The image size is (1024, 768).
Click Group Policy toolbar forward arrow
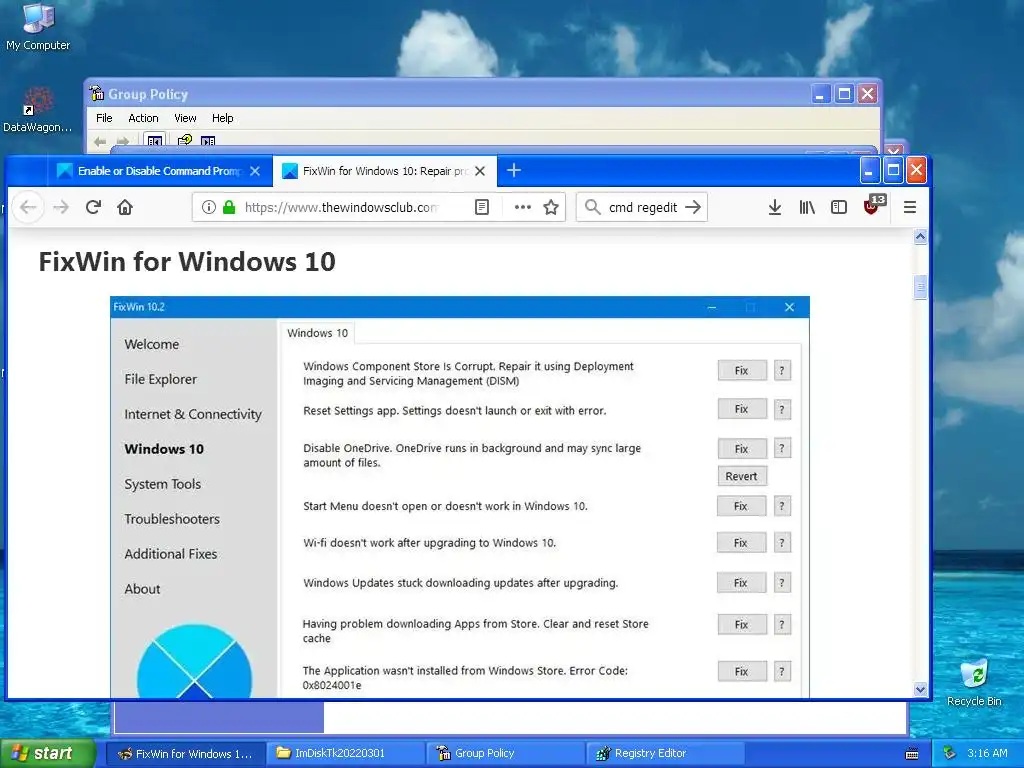pos(122,141)
